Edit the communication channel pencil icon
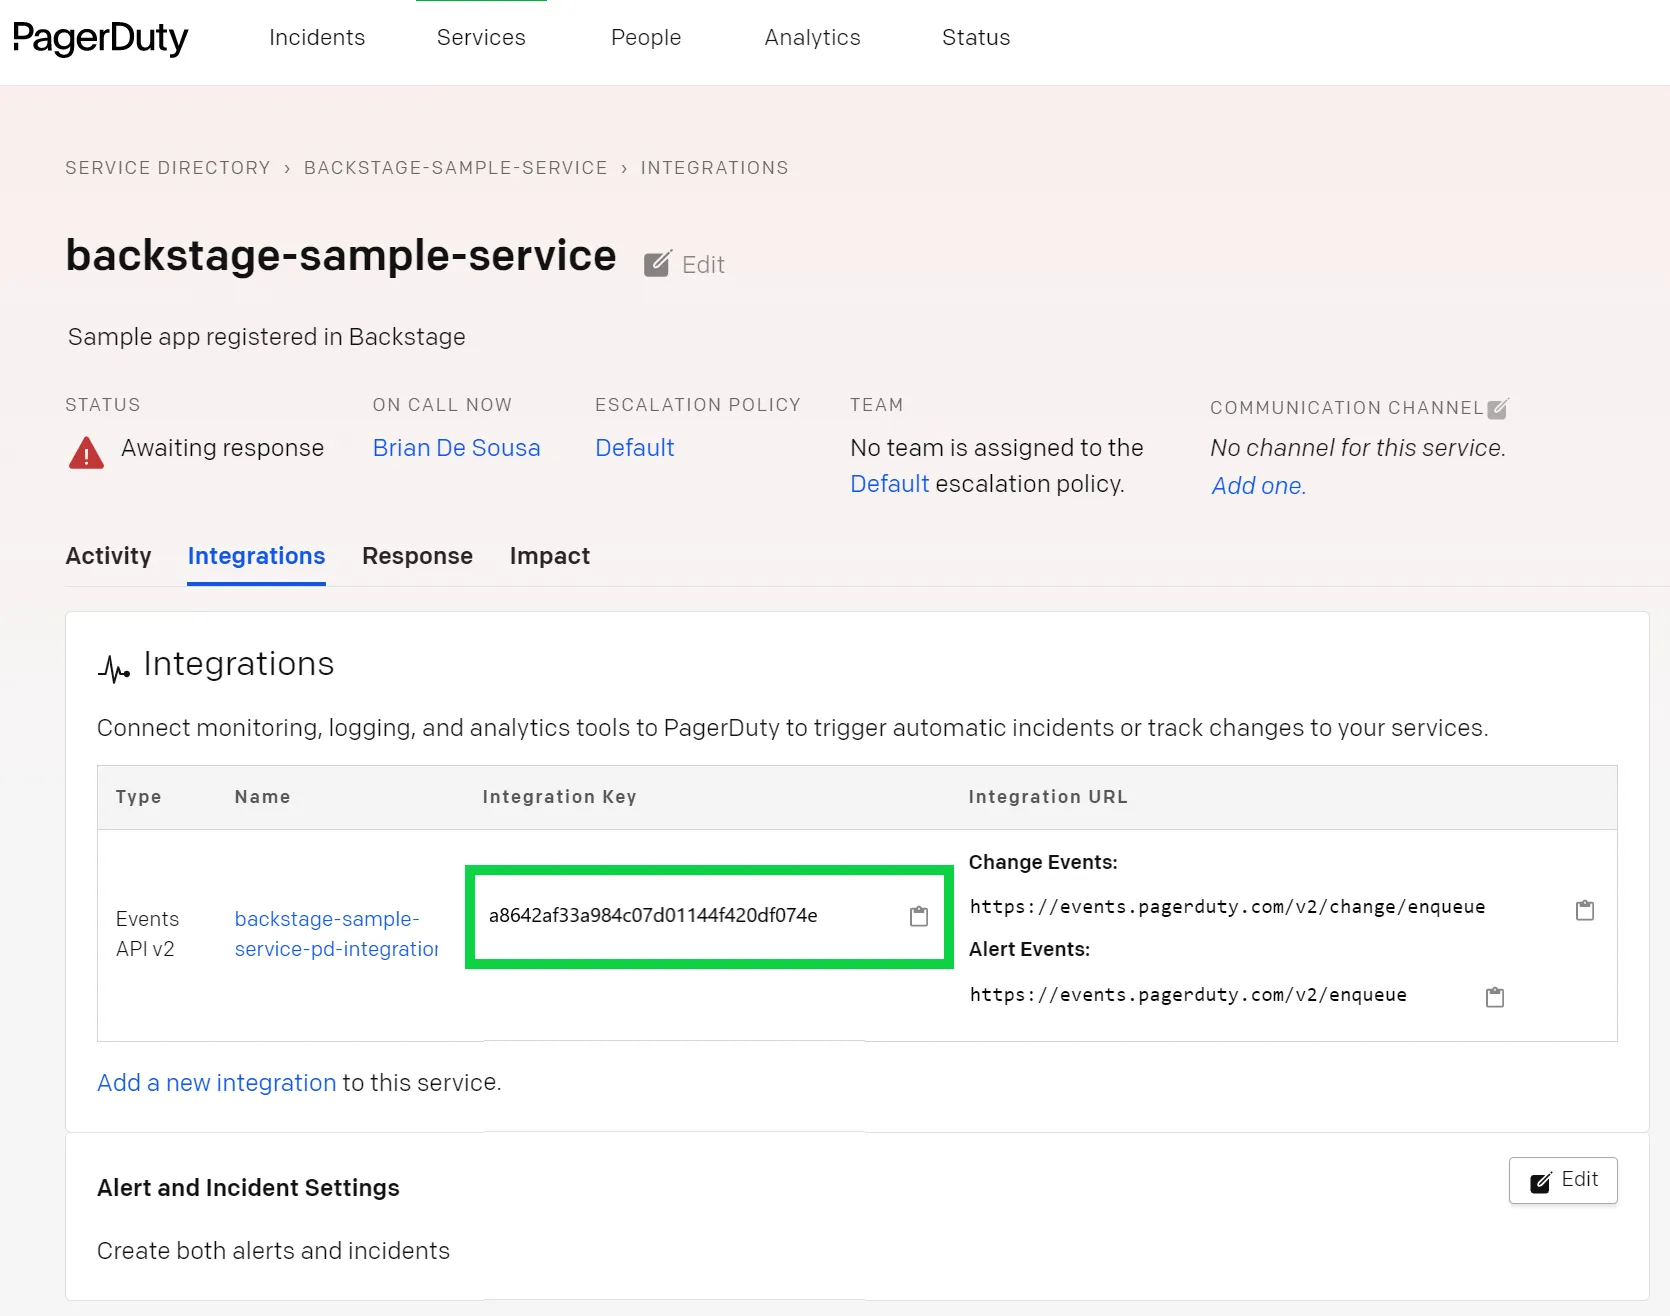This screenshot has height=1316, width=1670. [x=1497, y=408]
